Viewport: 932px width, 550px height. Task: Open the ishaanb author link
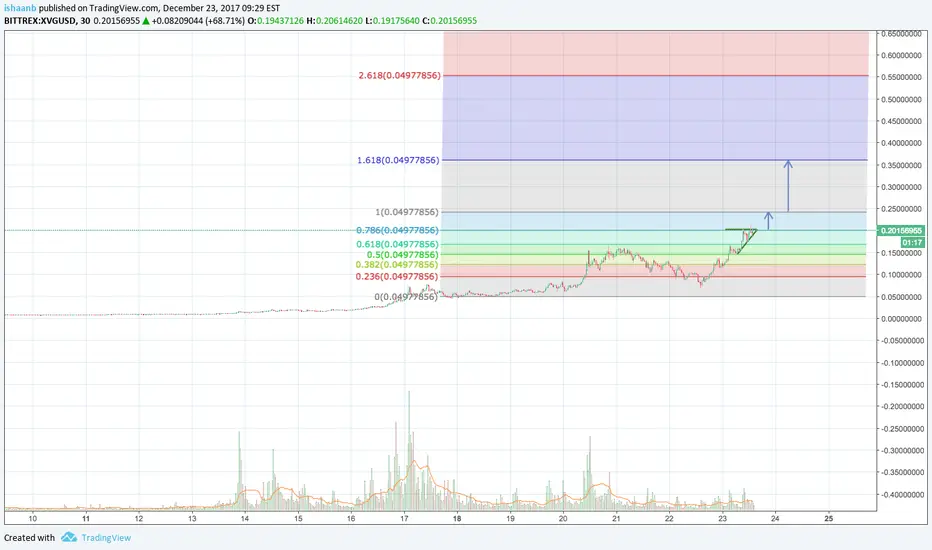pos(20,8)
